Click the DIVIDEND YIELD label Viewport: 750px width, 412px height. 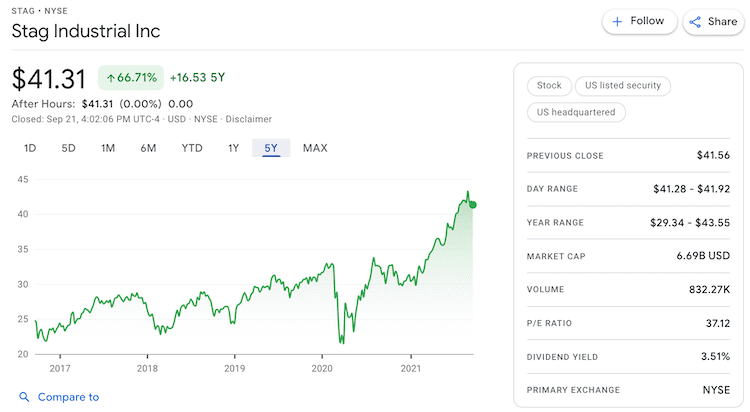click(x=562, y=357)
